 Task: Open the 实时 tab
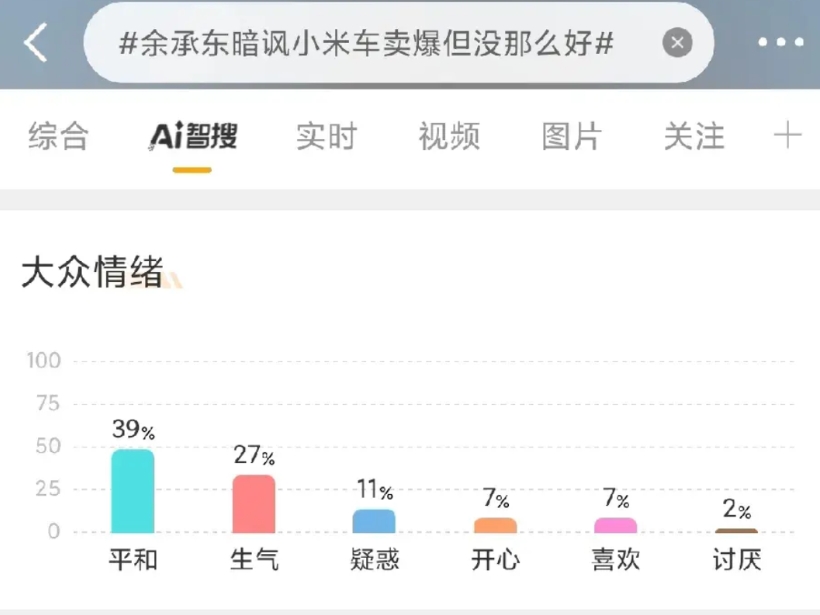(326, 136)
